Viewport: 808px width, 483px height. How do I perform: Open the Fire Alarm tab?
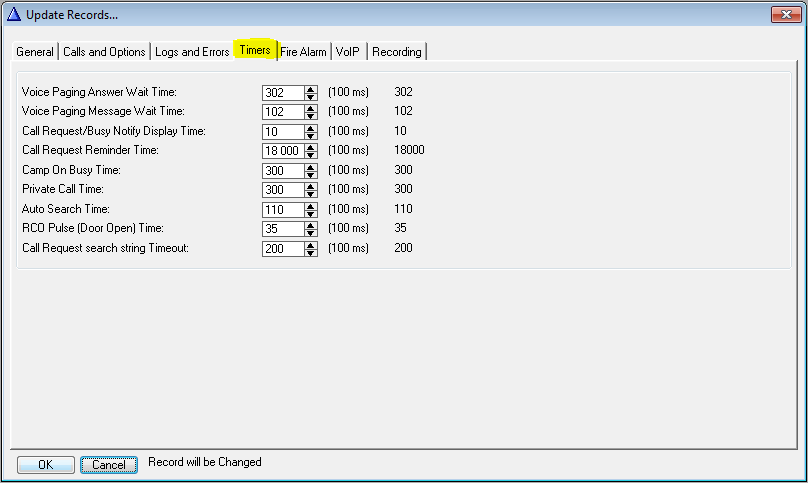click(304, 52)
